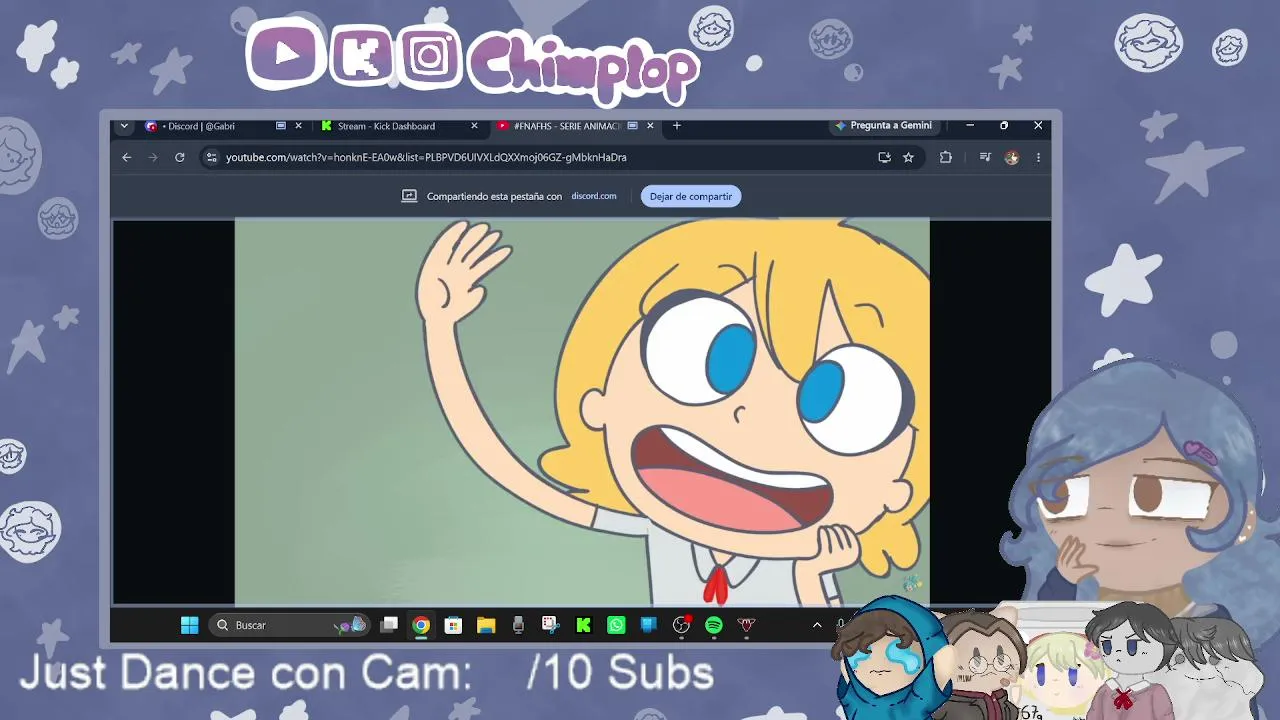1280x720 pixels.
Task: Open Task View on the taskbar
Action: click(x=390, y=625)
